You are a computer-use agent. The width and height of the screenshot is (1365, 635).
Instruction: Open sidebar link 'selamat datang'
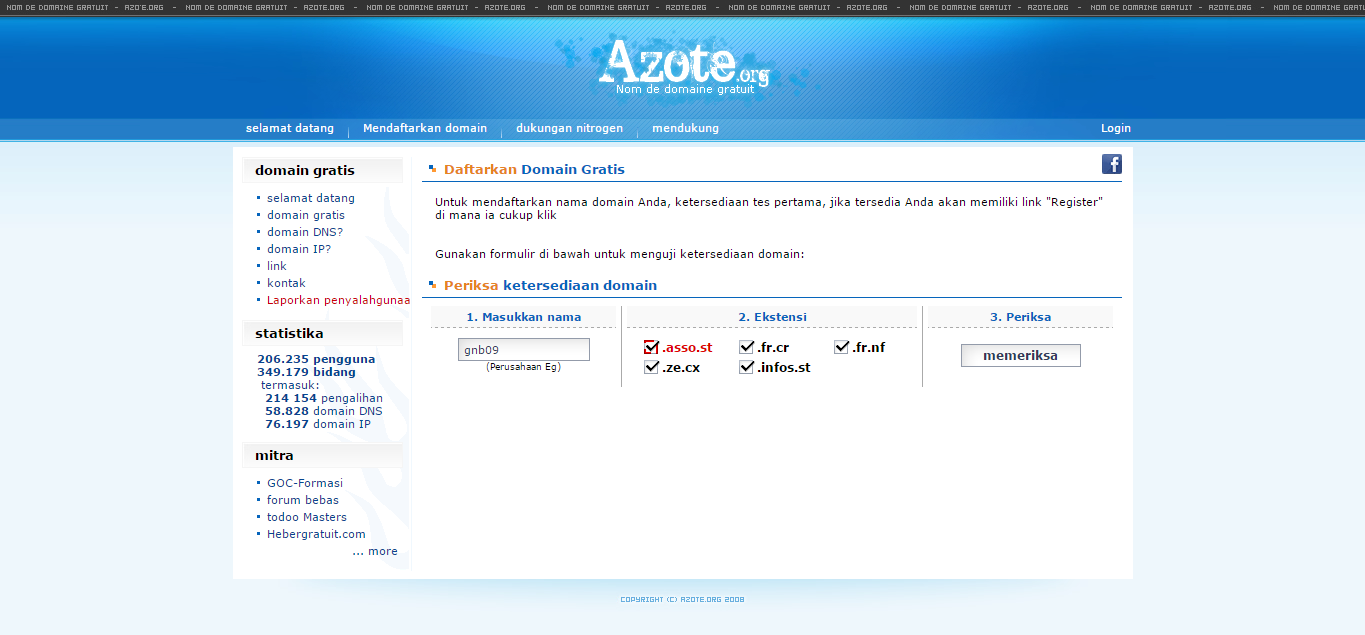[x=311, y=198]
